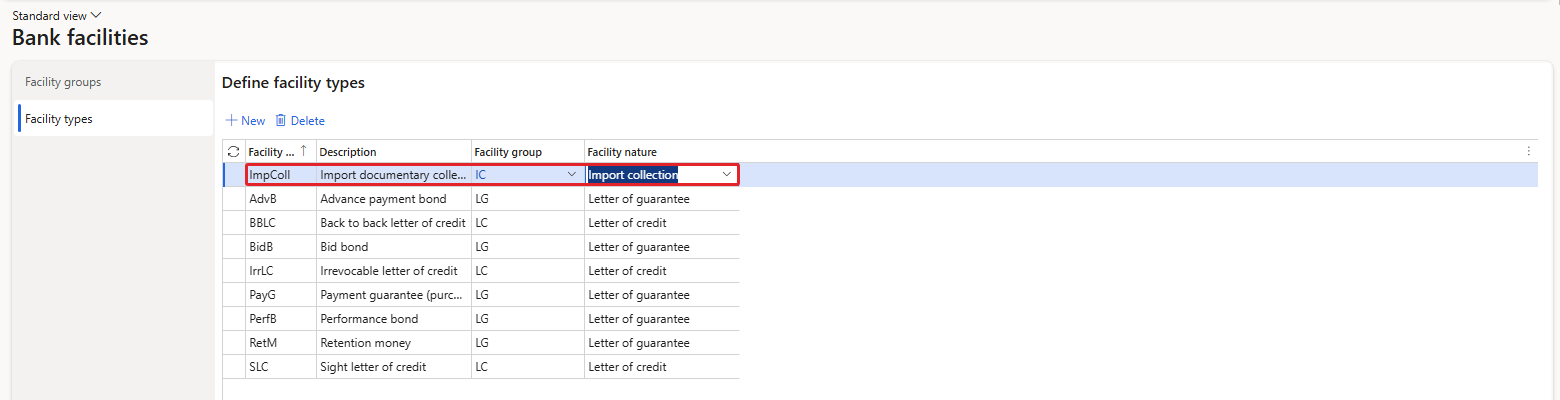
Task: Select the row checkbox for SLC
Action: click(233, 367)
